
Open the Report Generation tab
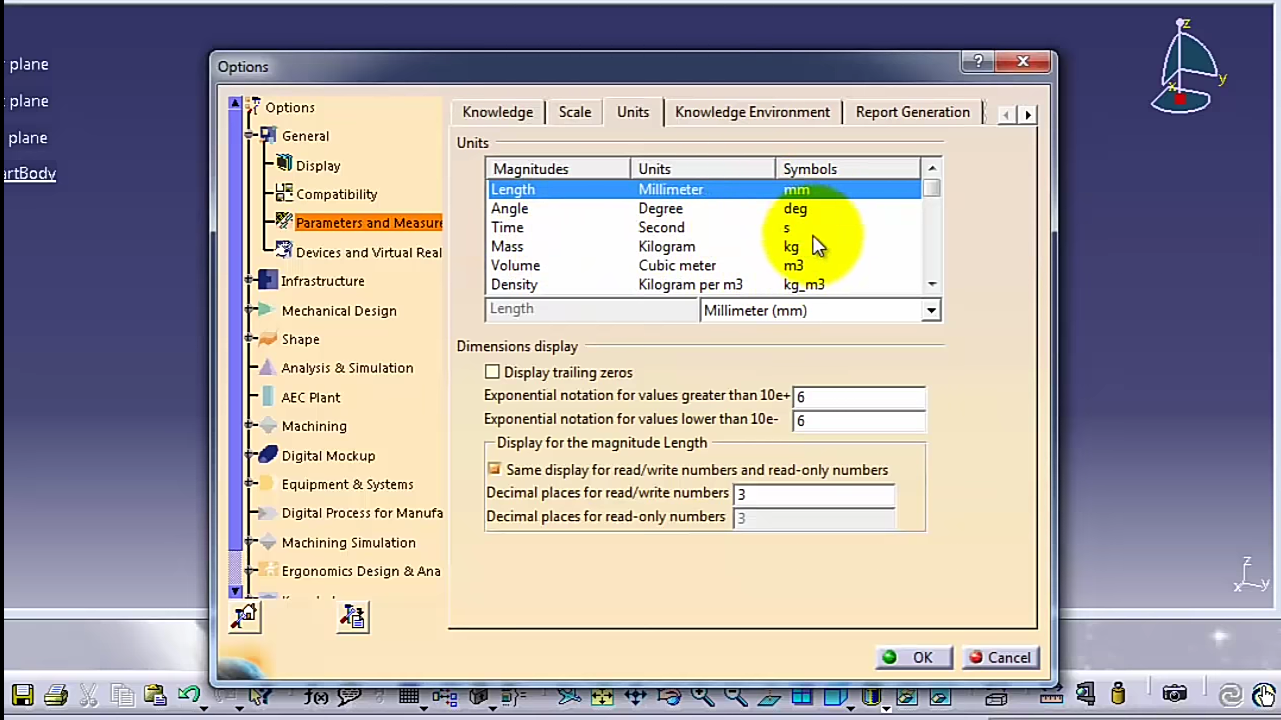click(x=912, y=112)
